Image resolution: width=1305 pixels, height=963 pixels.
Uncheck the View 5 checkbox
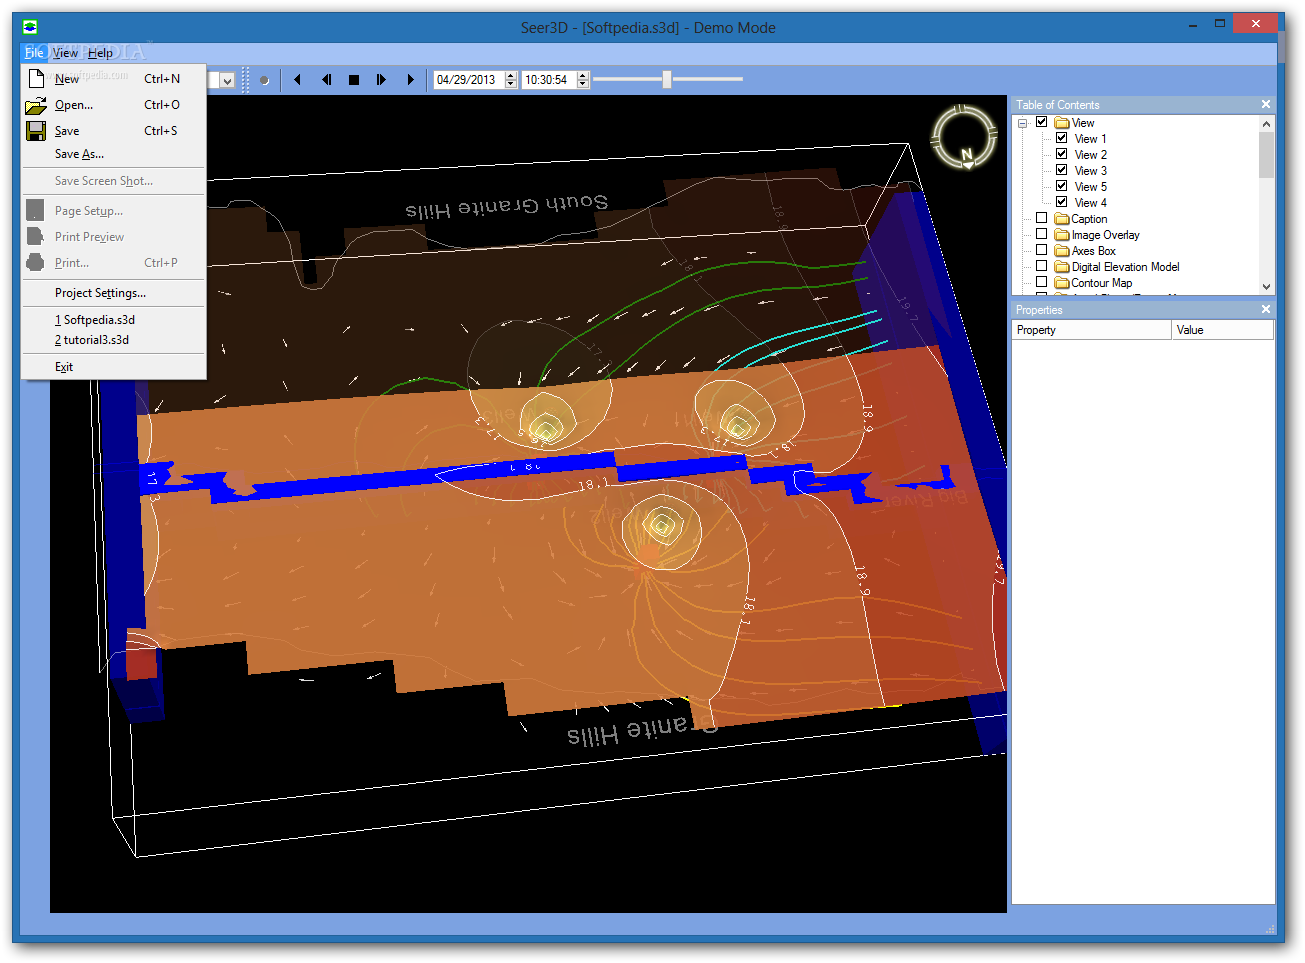click(x=1061, y=186)
